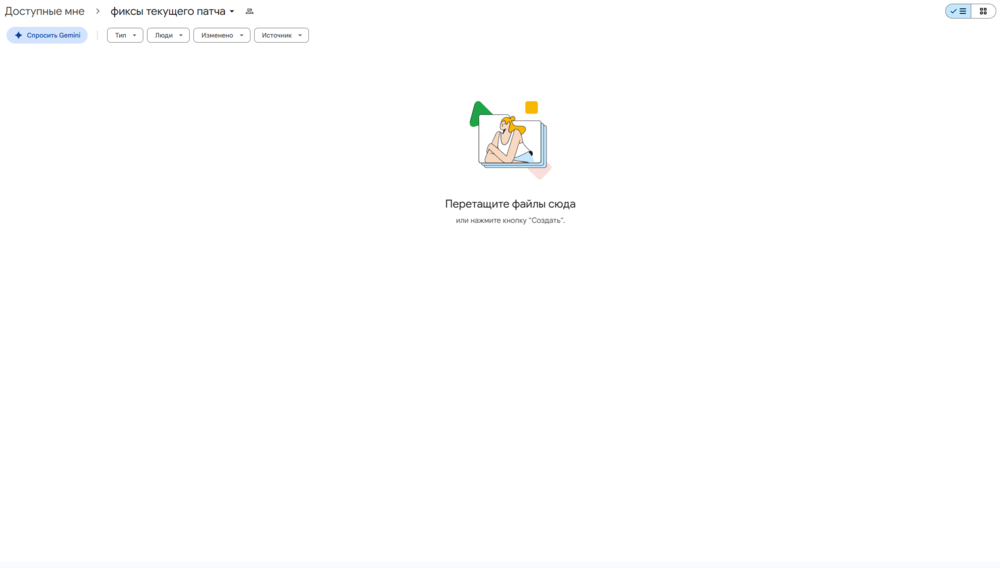Click the empty-folder illustration image

click(x=510, y=140)
